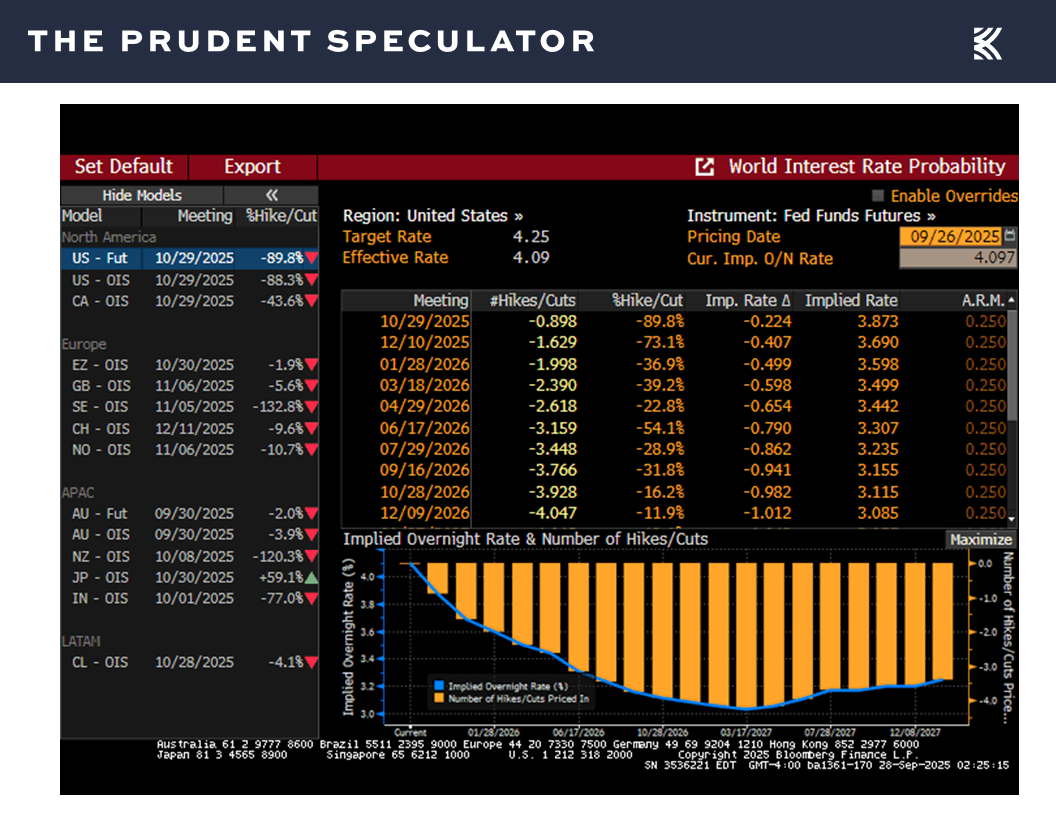Image resolution: width=1056 pixels, height=816 pixels.
Task: Click the Kovitz logo in the header
Action: click(x=987, y=42)
